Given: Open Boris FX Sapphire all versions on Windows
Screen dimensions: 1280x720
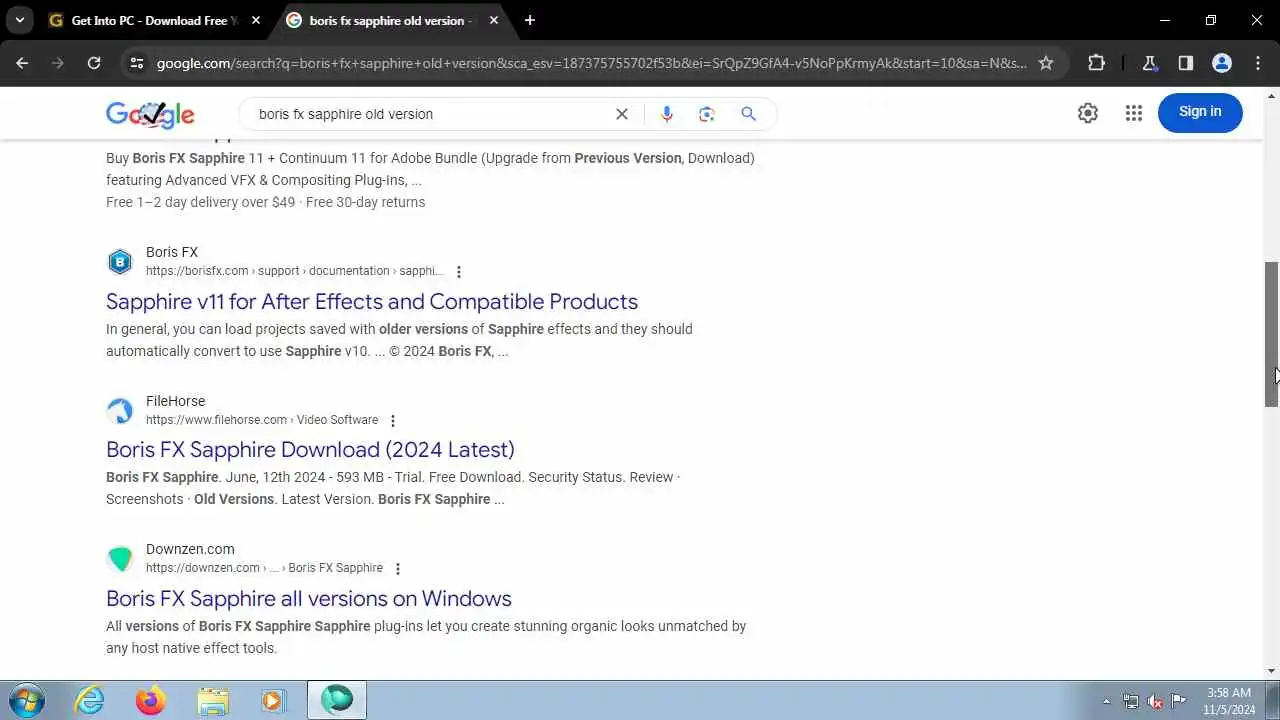Looking at the screenshot, I should (309, 598).
